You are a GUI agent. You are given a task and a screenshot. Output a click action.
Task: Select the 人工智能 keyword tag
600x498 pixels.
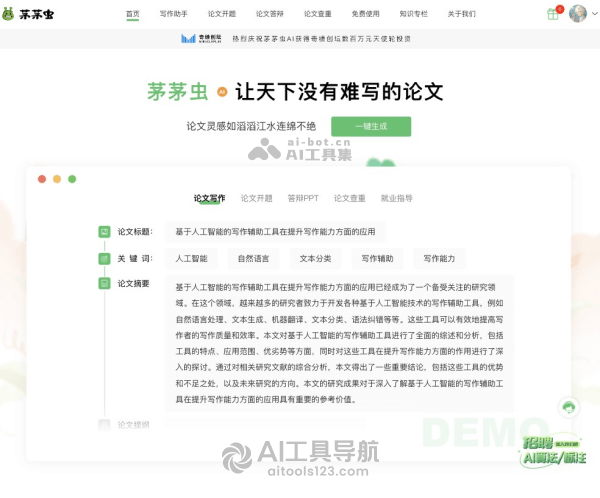[191, 259]
